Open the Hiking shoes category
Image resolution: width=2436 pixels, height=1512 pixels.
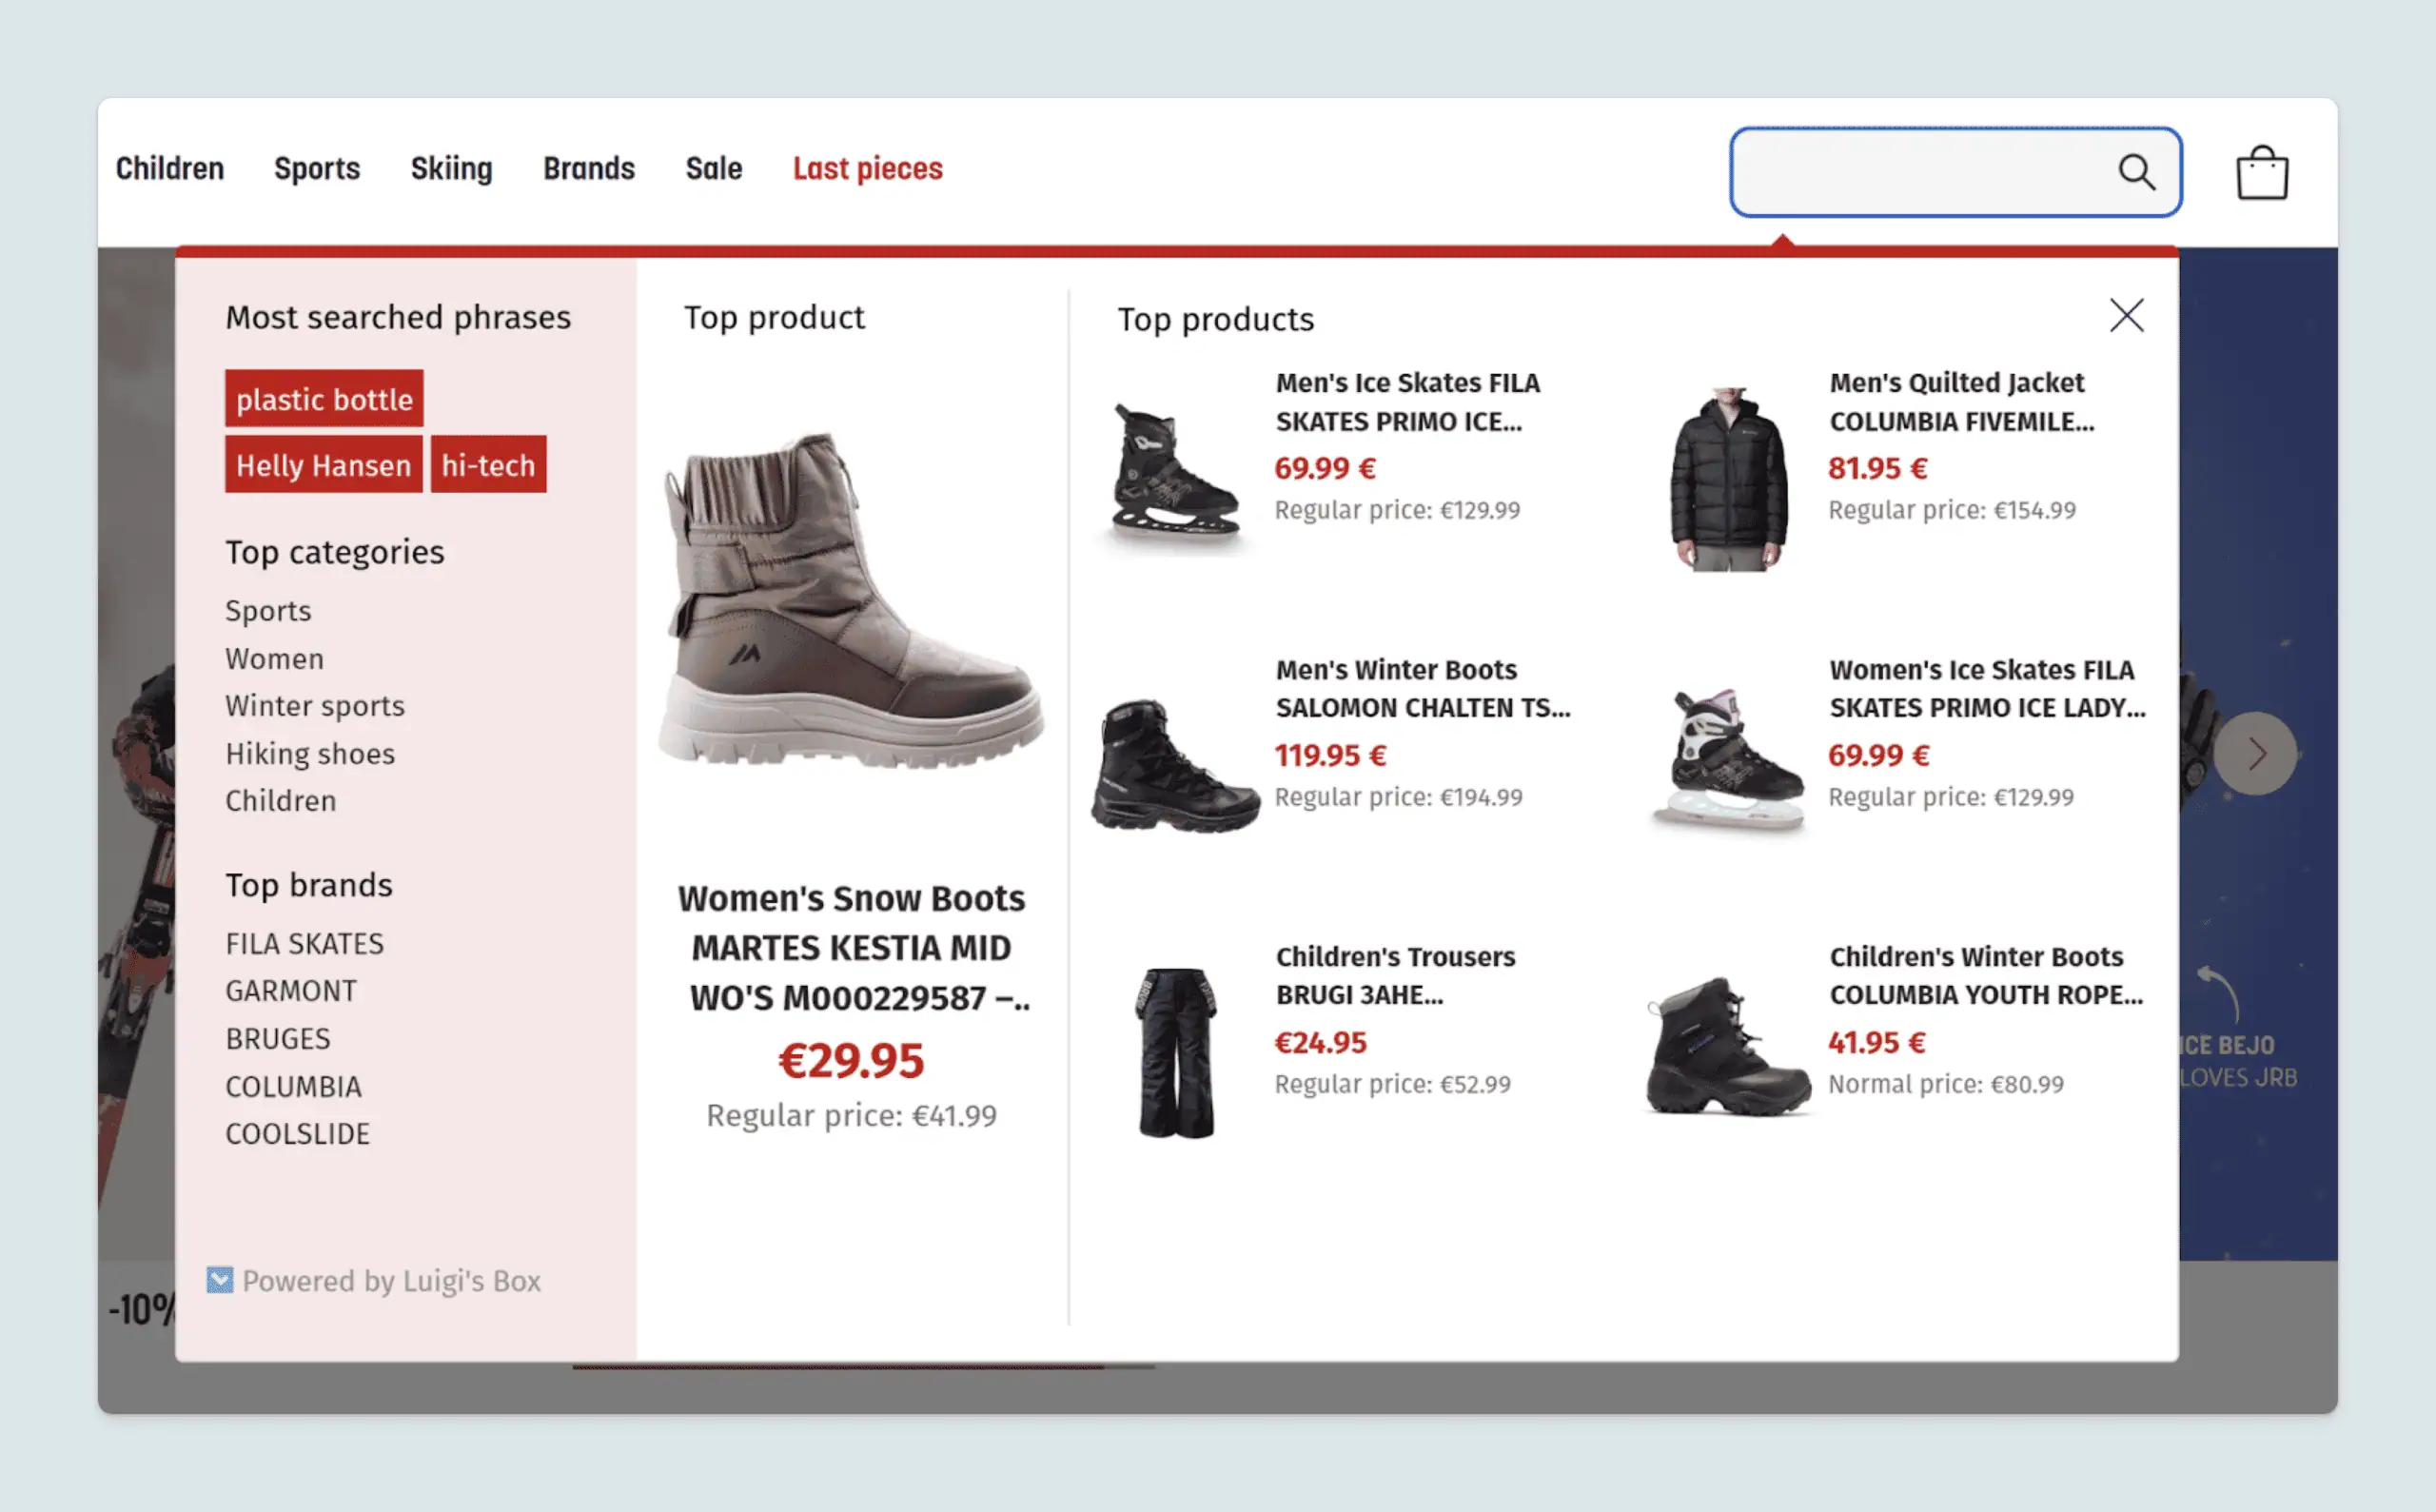[310, 754]
